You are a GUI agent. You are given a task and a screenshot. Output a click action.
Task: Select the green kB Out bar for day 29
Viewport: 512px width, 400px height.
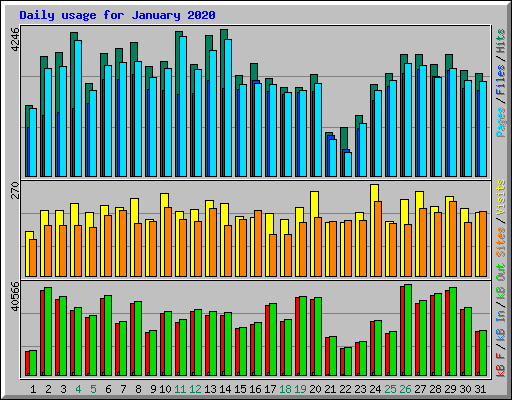pos(453,331)
